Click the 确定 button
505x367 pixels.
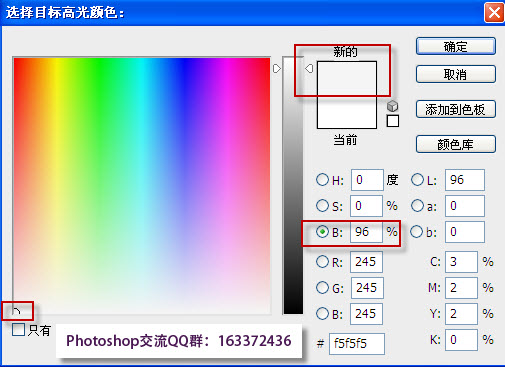pos(456,46)
